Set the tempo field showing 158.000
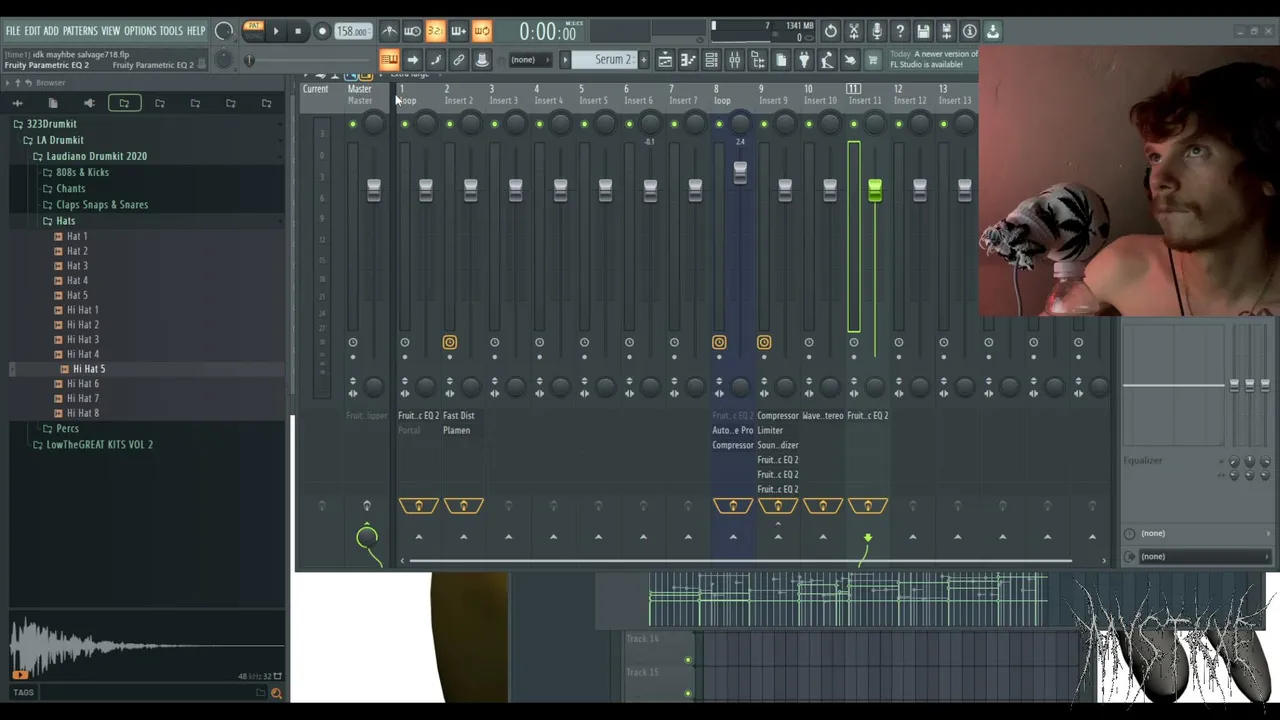 tap(352, 31)
